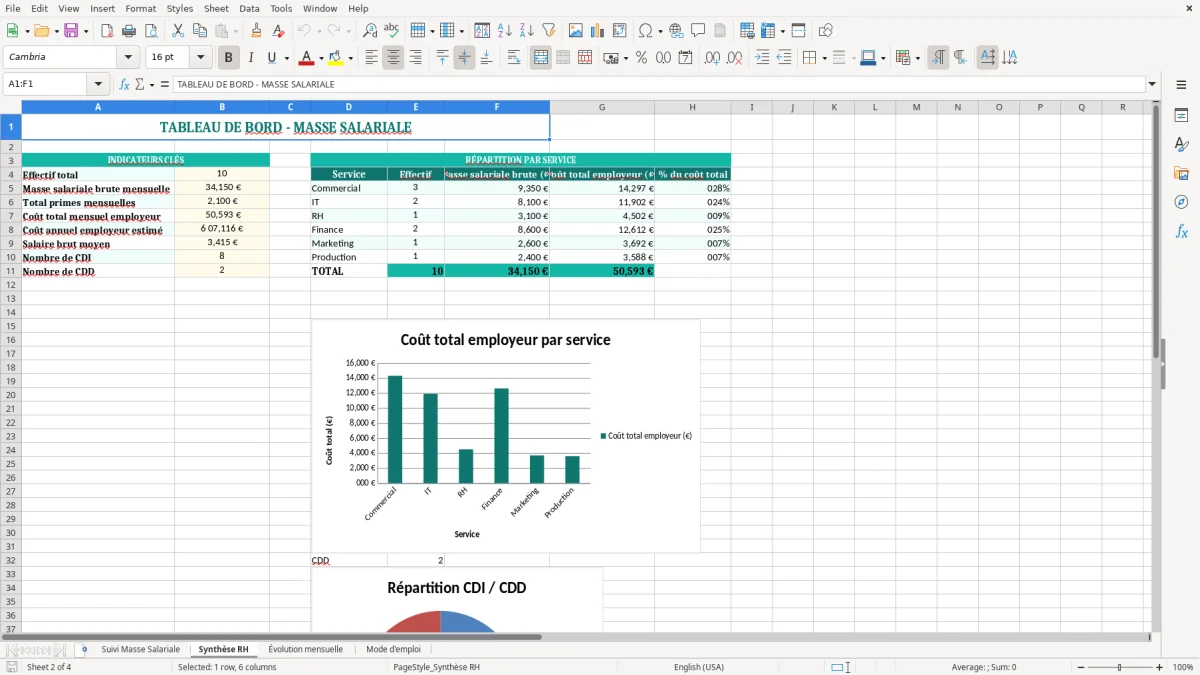This screenshot has height=675, width=1200.
Task: Toggle Wrap Text
Action: pyautogui.click(x=514, y=58)
